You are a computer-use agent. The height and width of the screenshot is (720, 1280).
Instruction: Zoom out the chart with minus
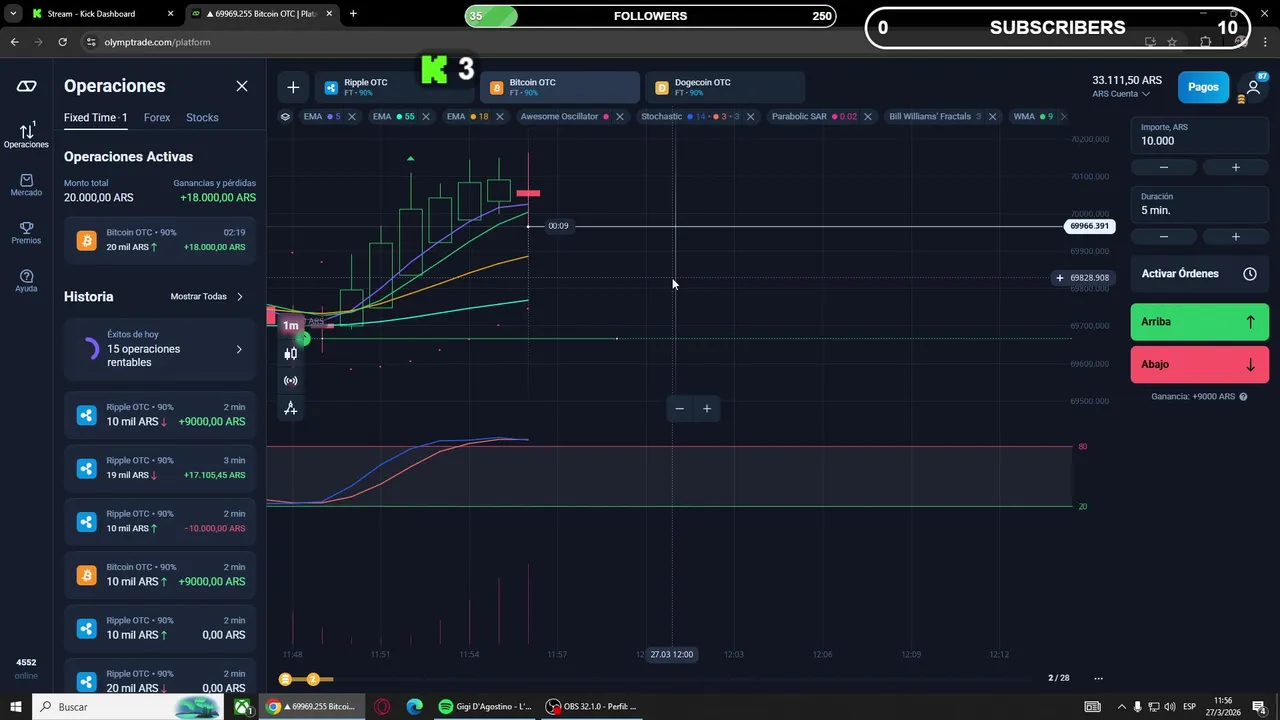point(680,408)
